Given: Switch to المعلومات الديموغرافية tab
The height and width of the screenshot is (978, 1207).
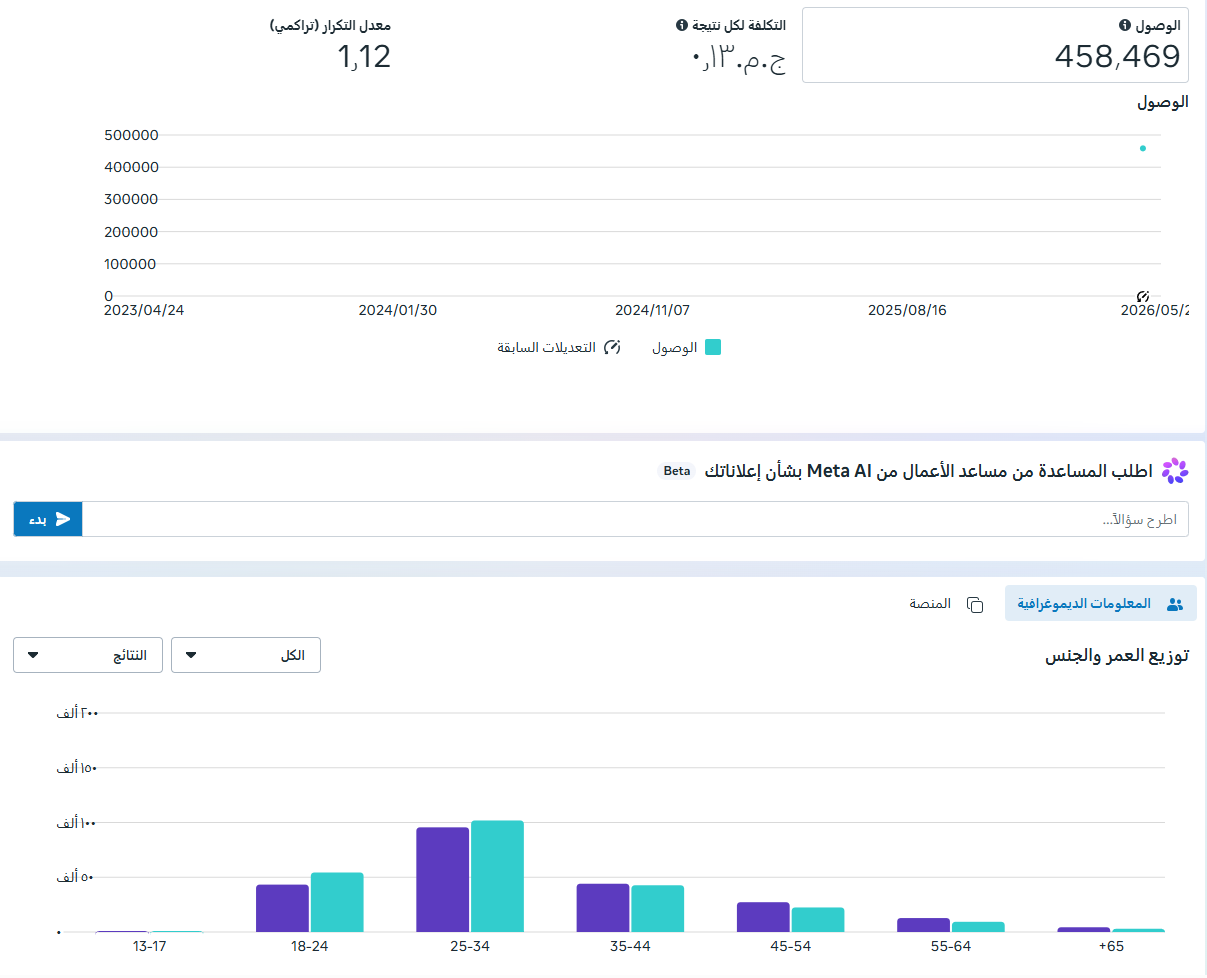Looking at the screenshot, I should click(1100, 605).
